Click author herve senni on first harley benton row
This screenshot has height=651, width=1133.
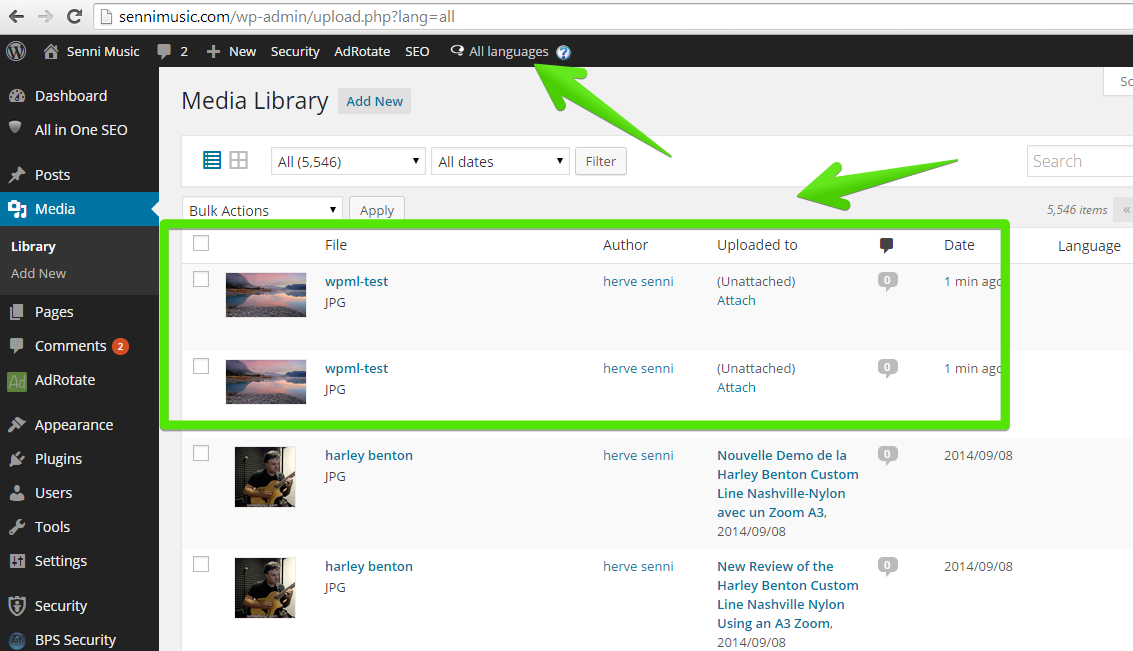[x=638, y=455]
